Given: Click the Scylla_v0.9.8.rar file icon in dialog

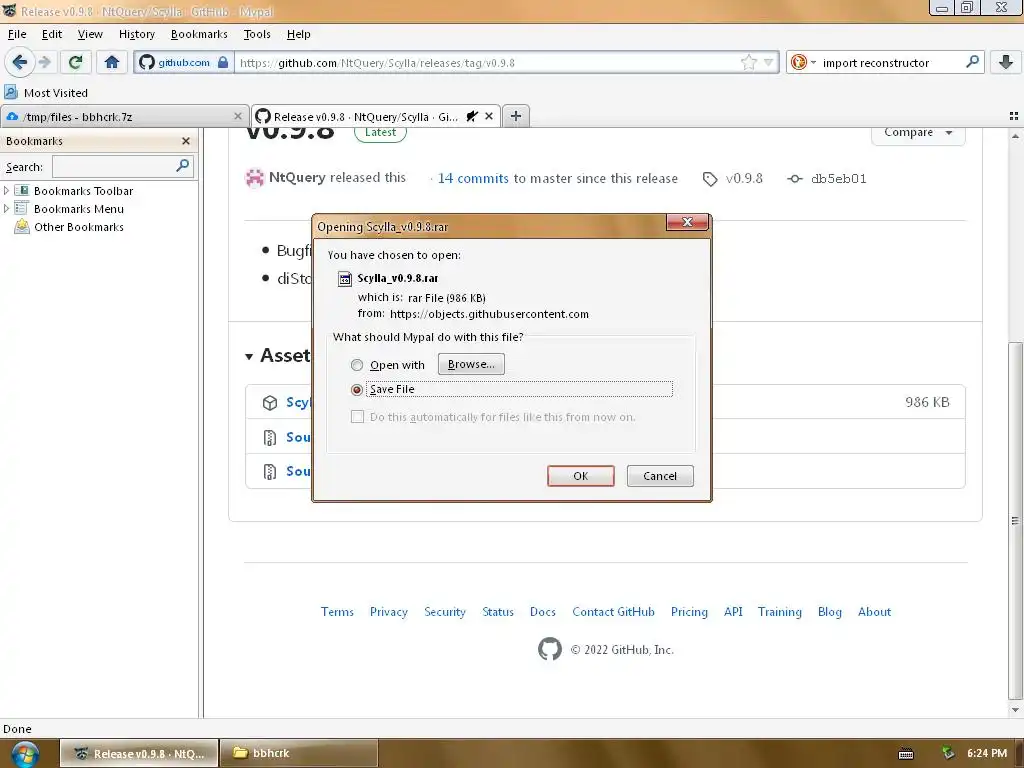Looking at the screenshot, I should pos(345,279).
